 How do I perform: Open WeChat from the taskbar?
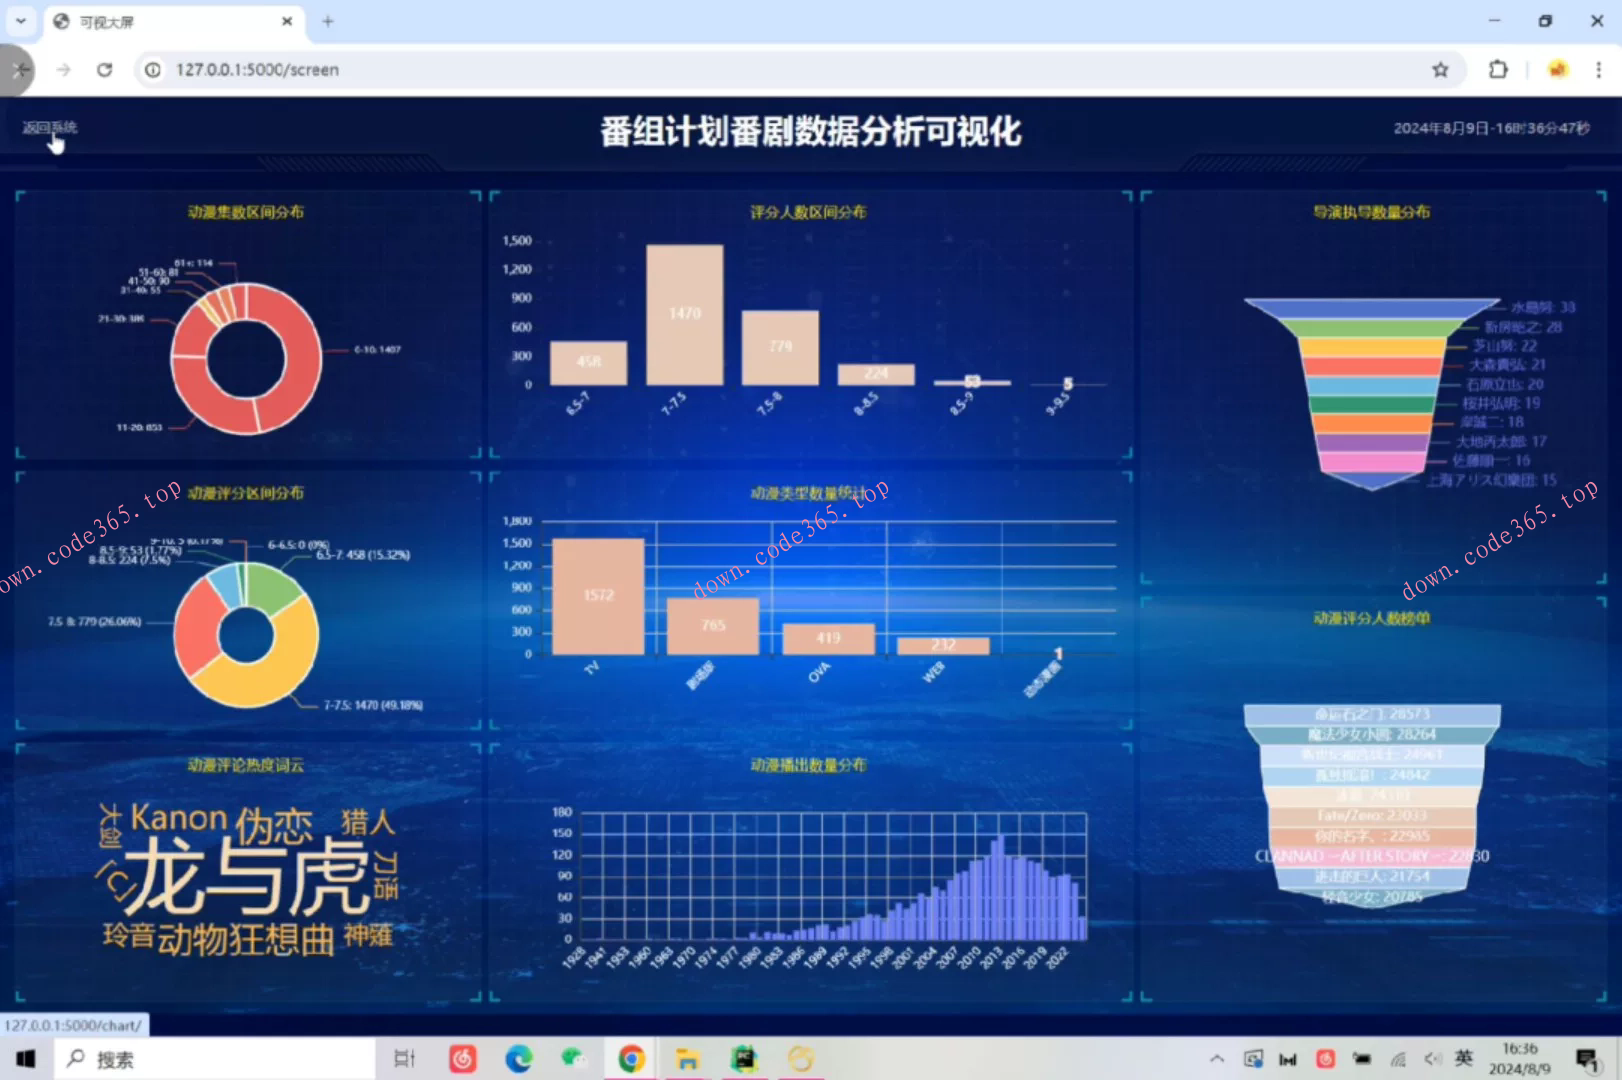click(575, 1058)
